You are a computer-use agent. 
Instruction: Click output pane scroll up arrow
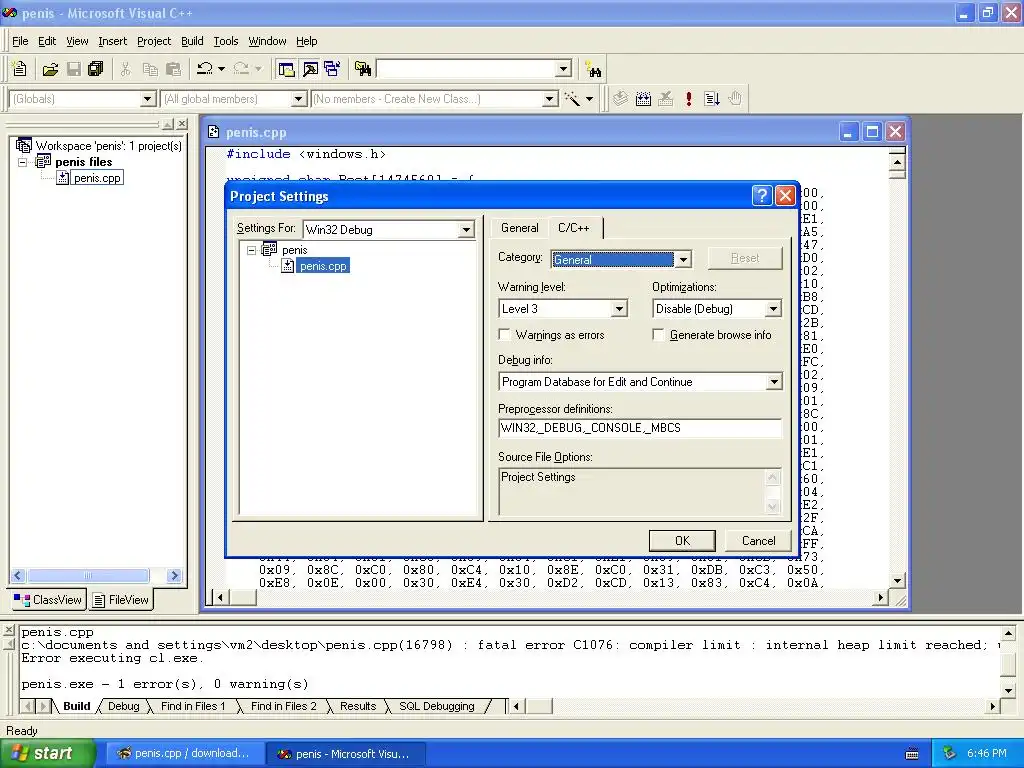coord(1008,633)
